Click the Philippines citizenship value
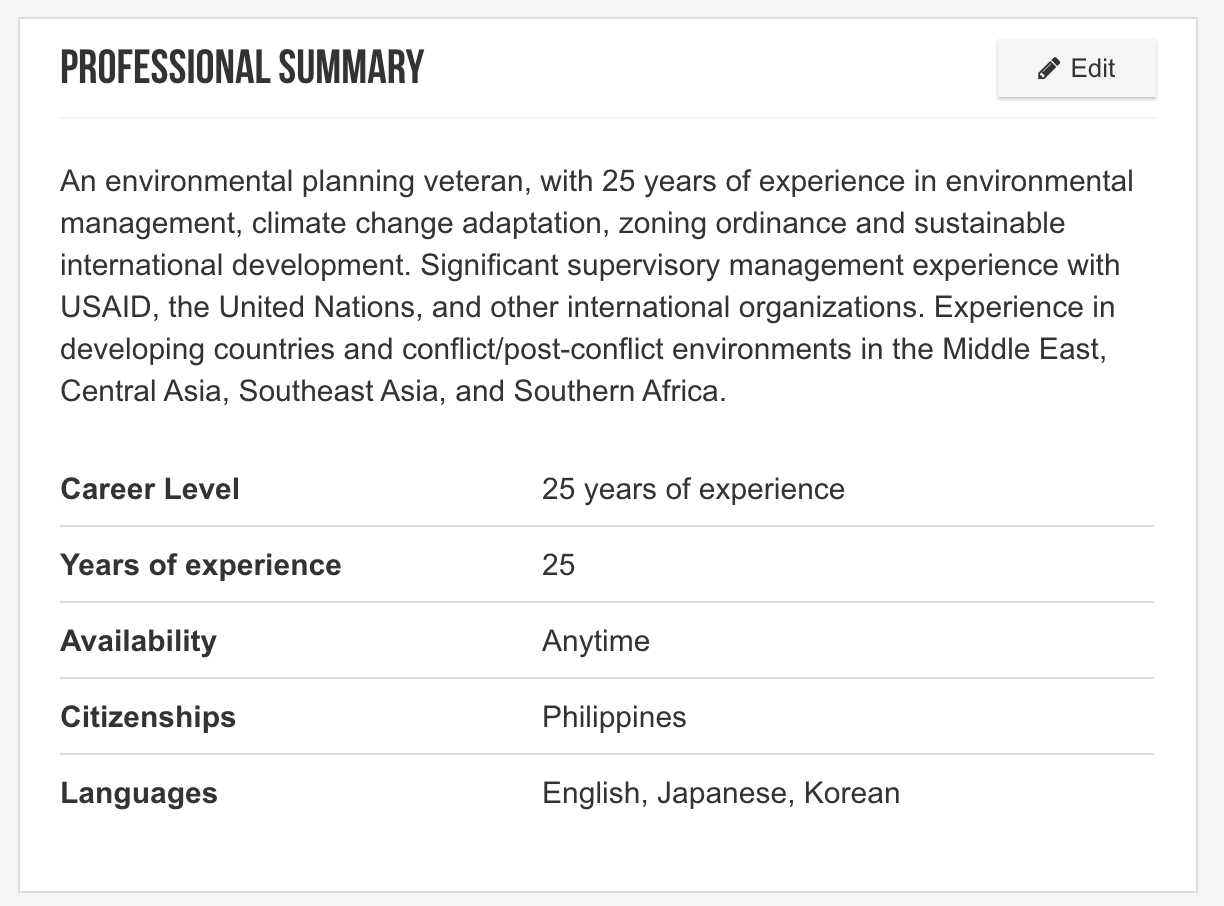The image size is (1224, 906). 614,717
